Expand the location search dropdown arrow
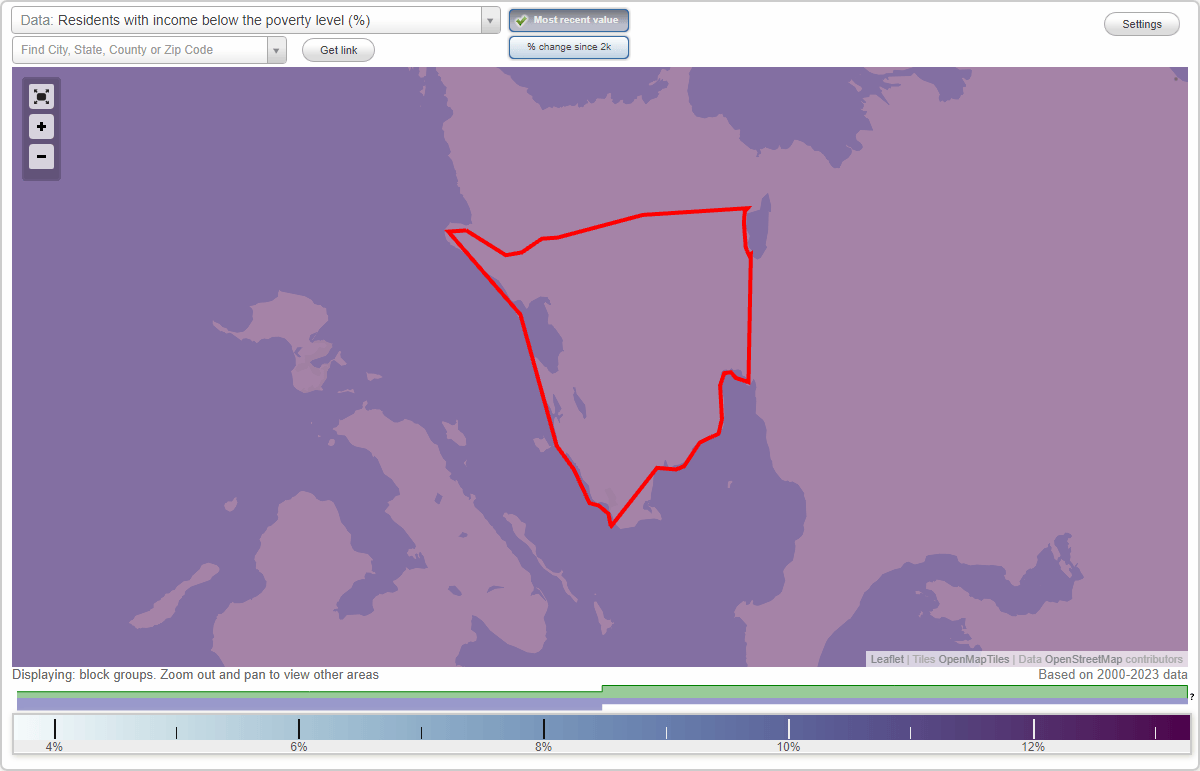This screenshot has width=1200, height=771. pos(276,50)
